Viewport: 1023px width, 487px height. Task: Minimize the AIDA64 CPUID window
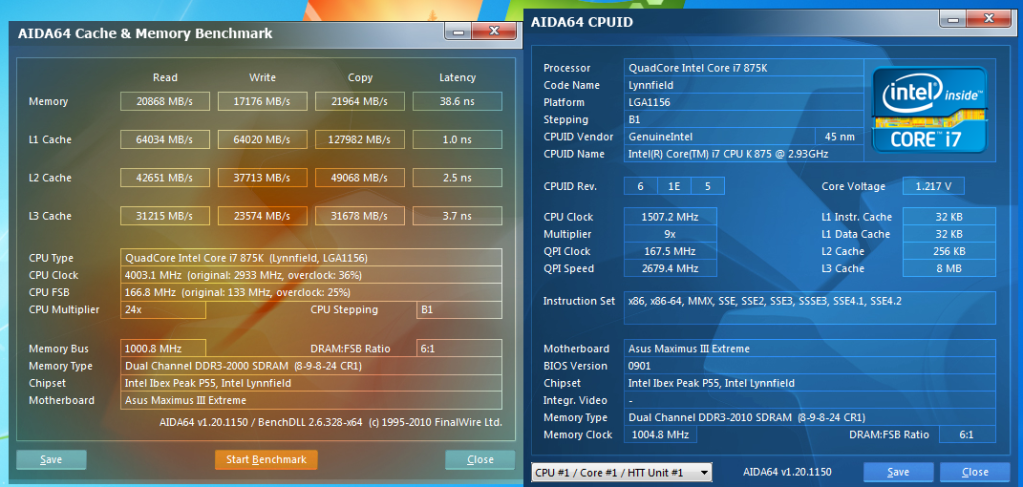tap(952, 19)
